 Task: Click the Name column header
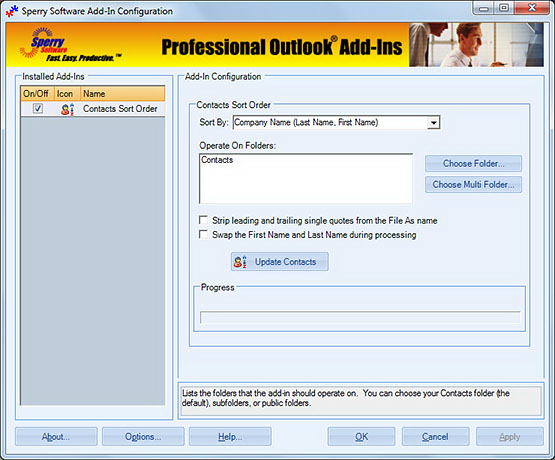122,94
